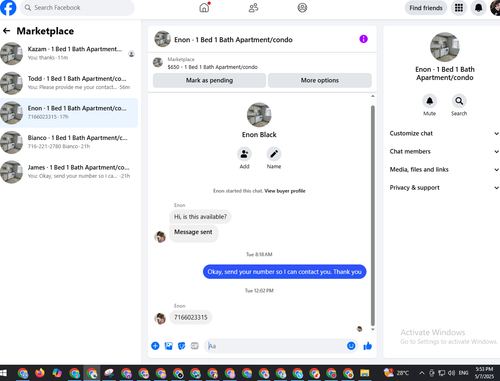Image resolution: width=500 pixels, height=381 pixels.
Task: Open the Facebook menu grid icon
Action: click(x=459, y=8)
